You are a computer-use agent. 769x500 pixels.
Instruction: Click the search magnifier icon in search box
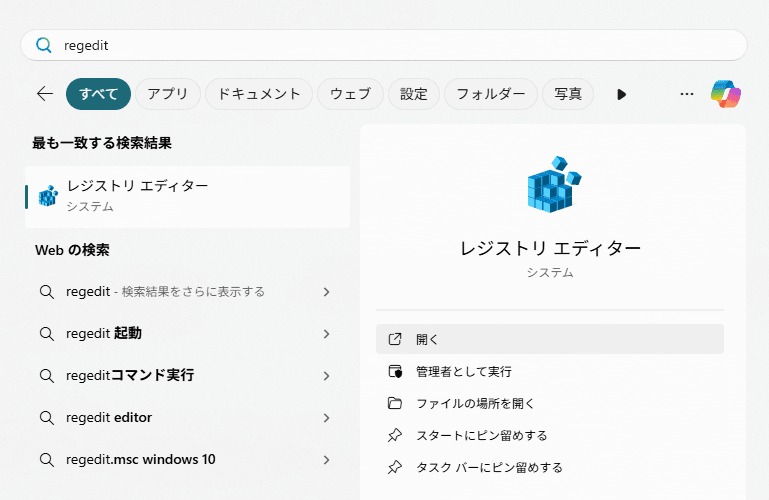44,45
